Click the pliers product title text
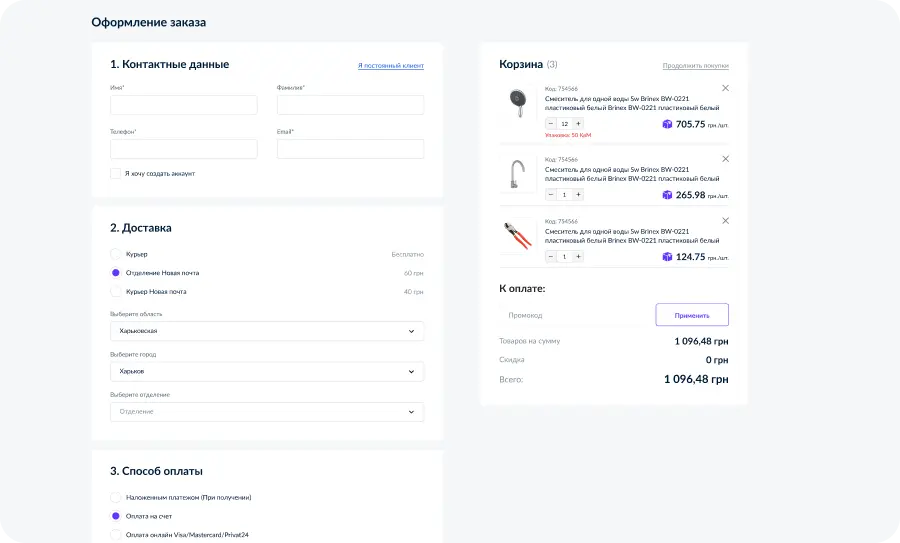Image resolution: width=900 pixels, height=543 pixels. click(632, 236)
